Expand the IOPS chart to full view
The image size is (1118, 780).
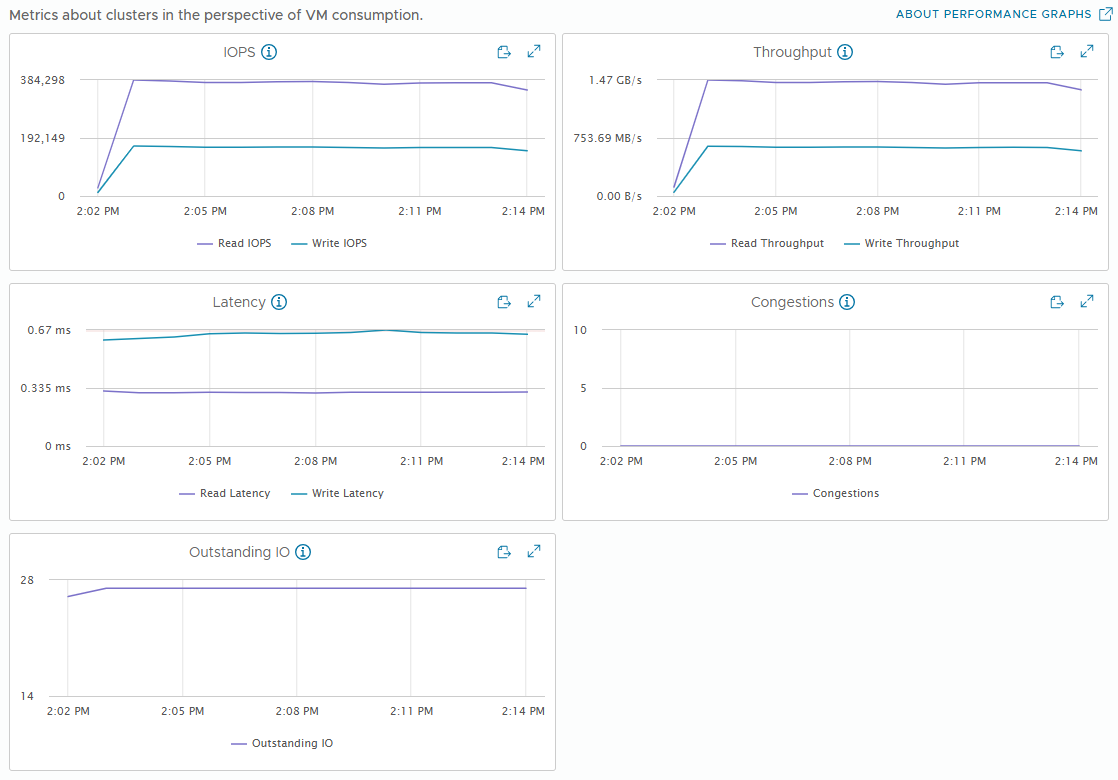[533, 51]
